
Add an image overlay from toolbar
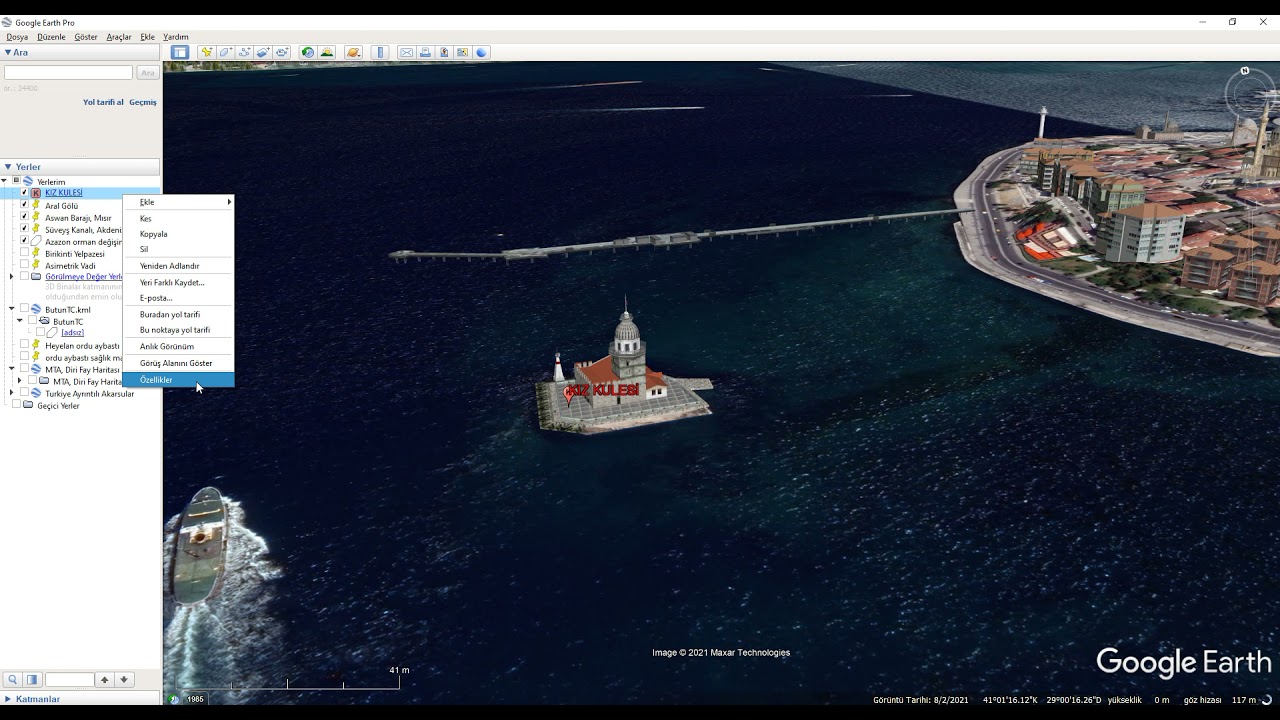point(263,52)
